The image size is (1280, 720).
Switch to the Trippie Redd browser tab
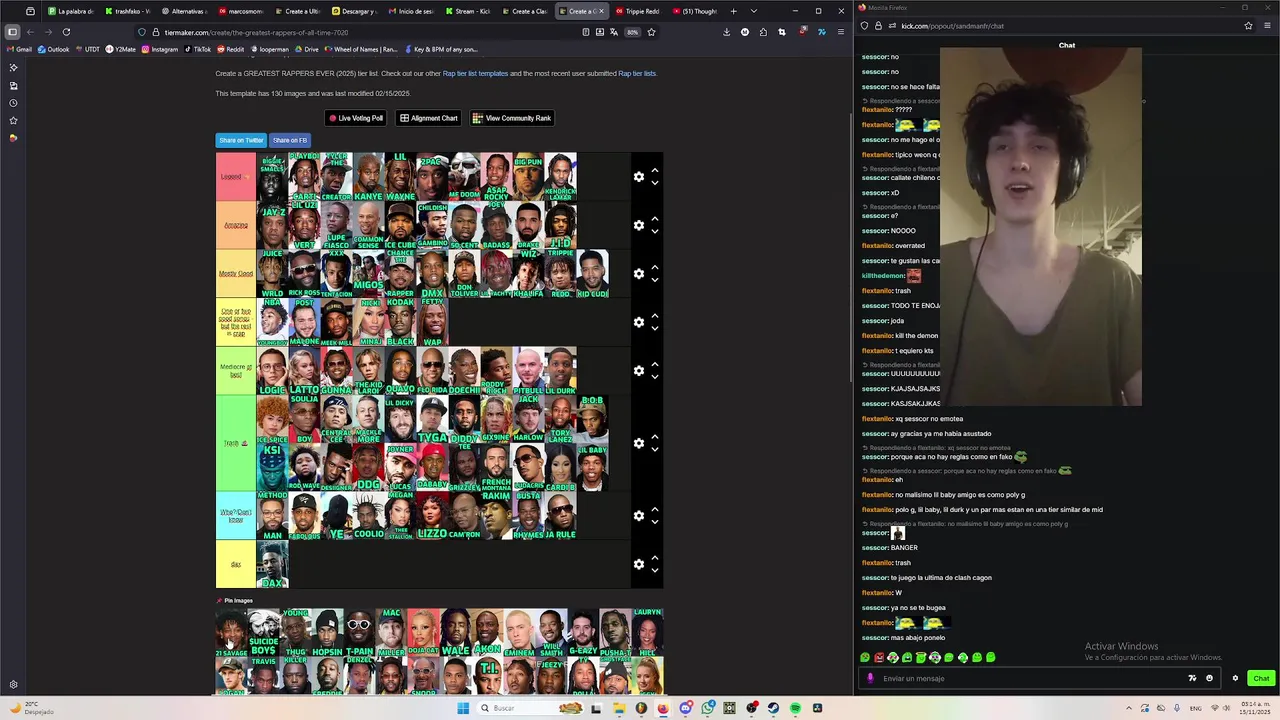(x=638, y=11)
